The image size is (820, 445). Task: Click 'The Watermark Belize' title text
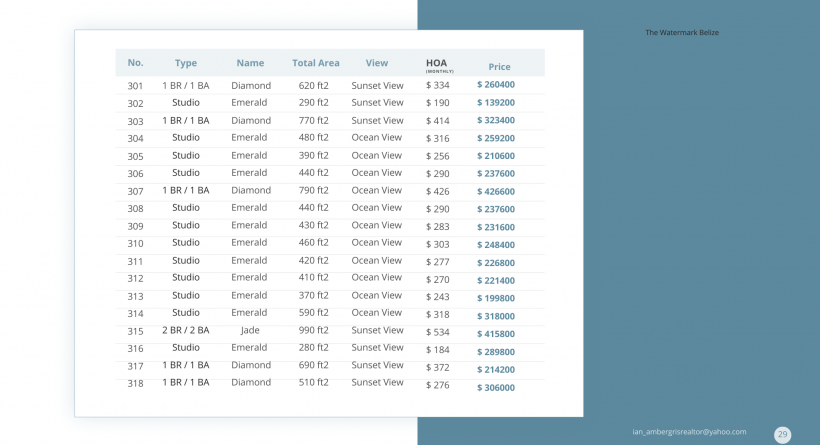(x=682, y=32)
